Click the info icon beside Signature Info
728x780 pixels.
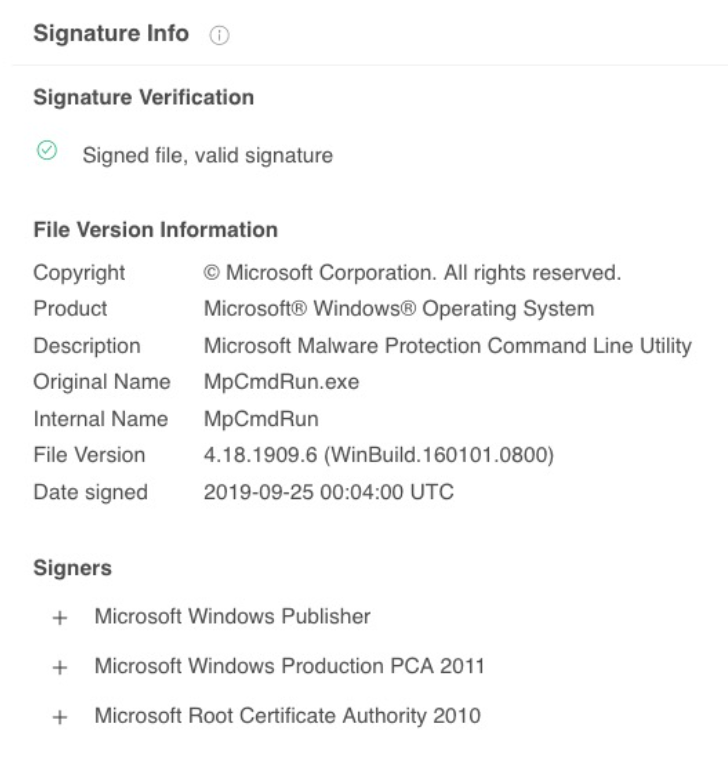[x=218, y=35]
